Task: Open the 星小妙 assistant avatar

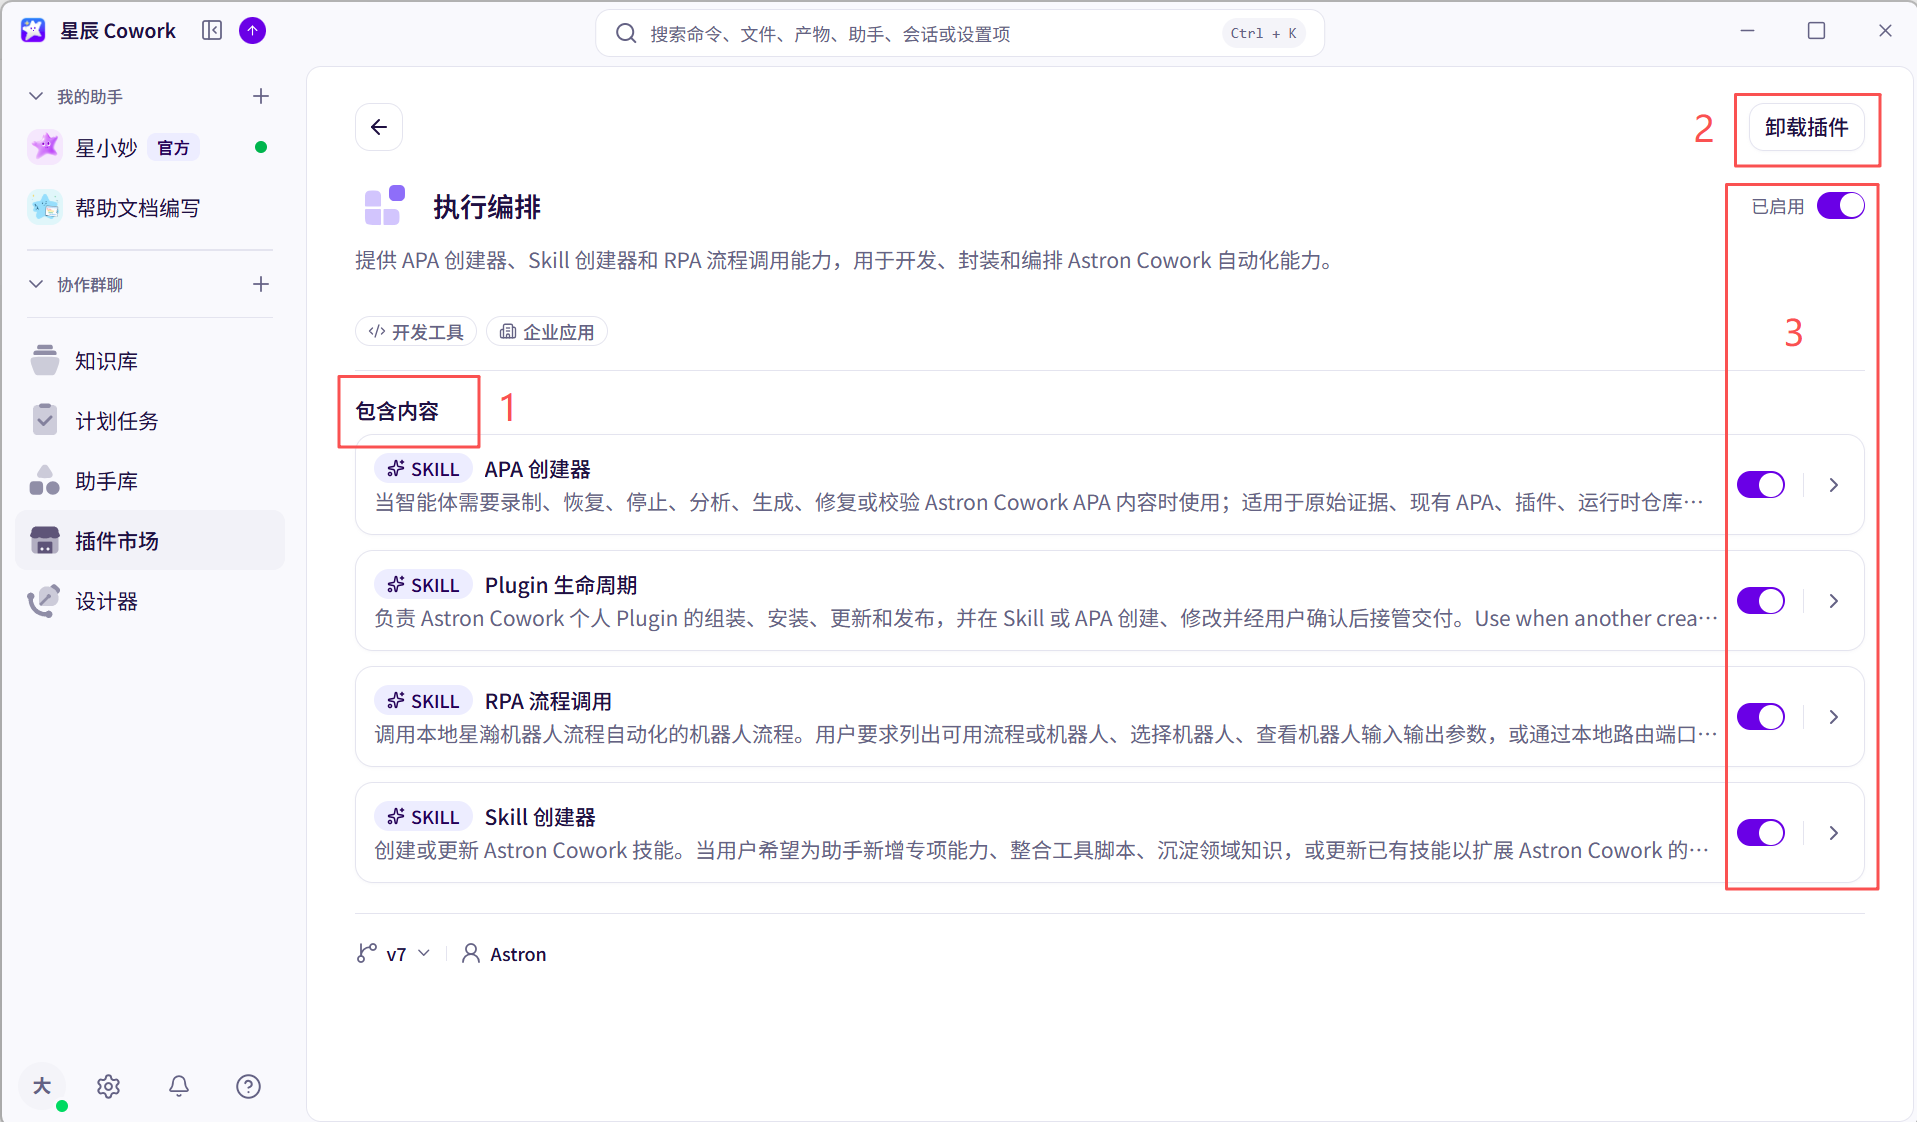Action: [45, 147]
